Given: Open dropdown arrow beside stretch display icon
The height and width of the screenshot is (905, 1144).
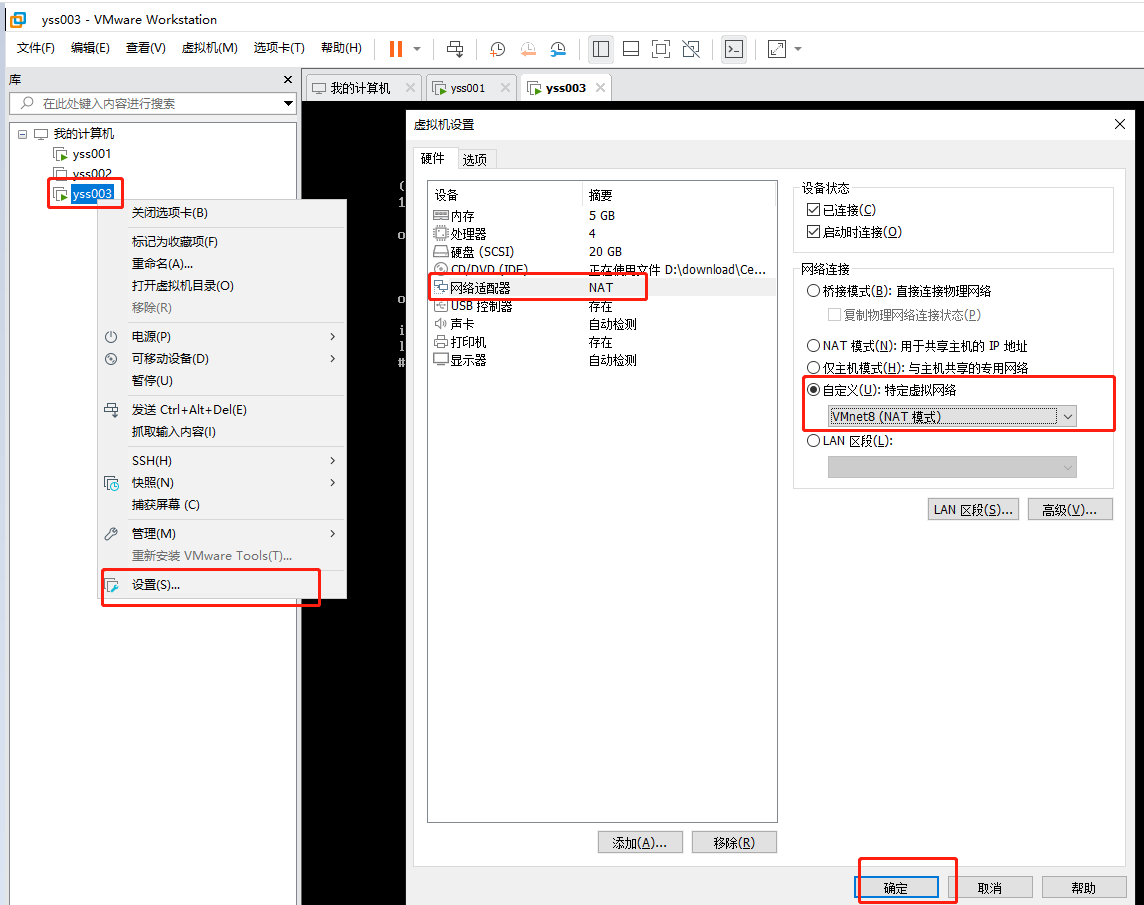Looking at the screenshot, I should click(x=798, y=49).
